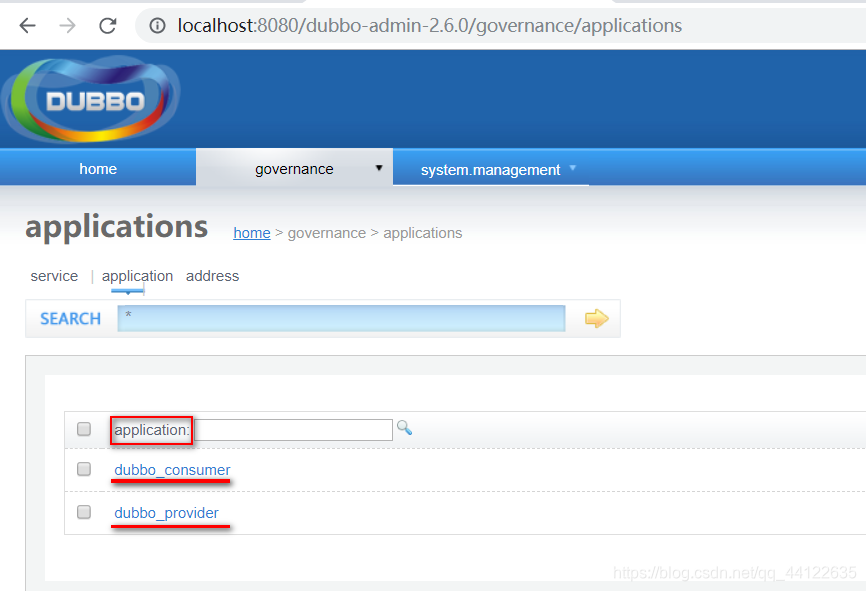Go back with the browser back arrow
This screenshot has height=591, width=866.
click(x=27, y=25)
